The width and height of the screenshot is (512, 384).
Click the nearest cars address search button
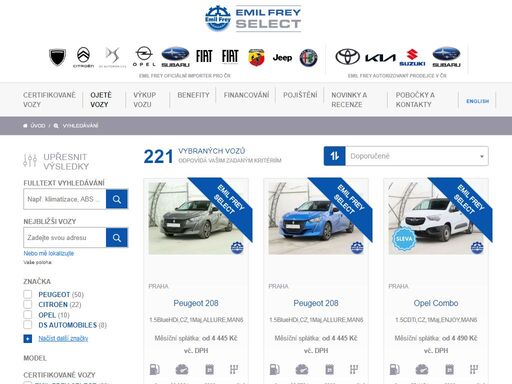(x=117, y=237)
